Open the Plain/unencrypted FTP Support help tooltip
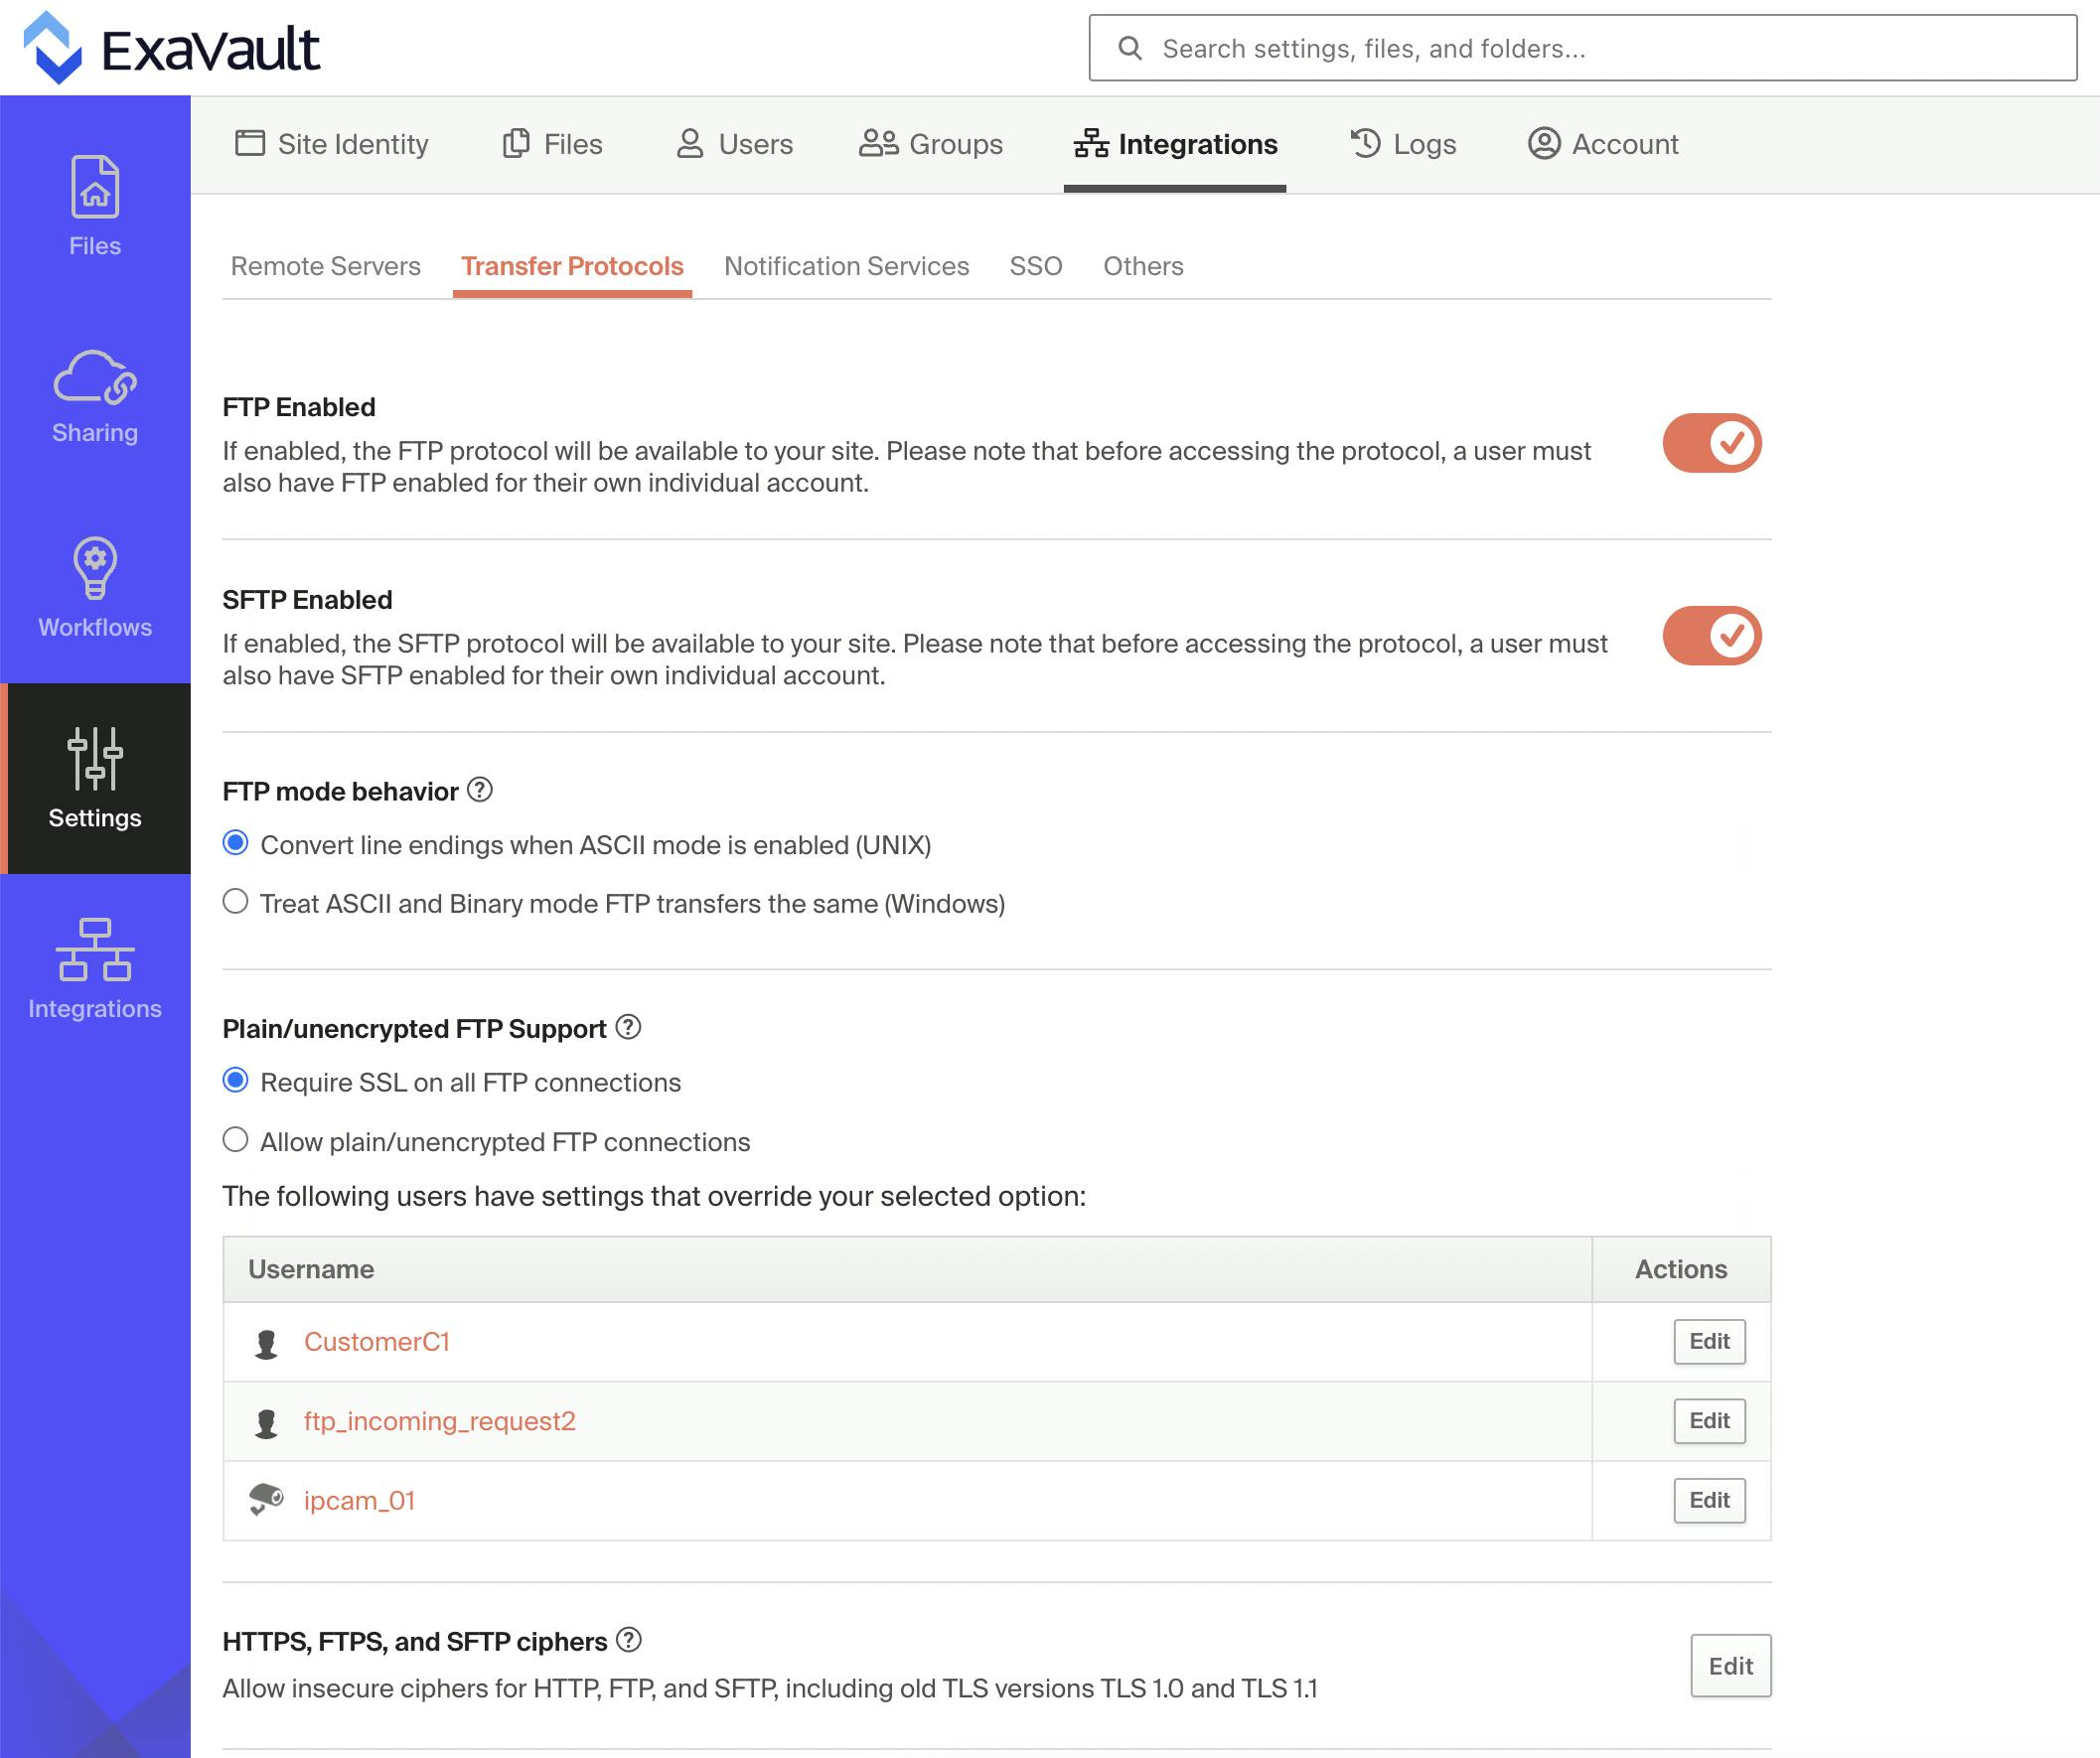Screen dimensions: 2100x1758 [x=628, y=1027]
